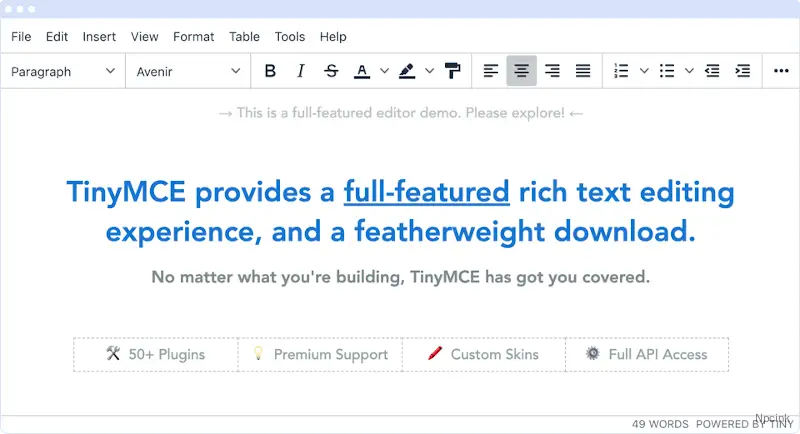This screenshot has height=434, width=800.
Task: Expand numbered list style options
Action: pos(644,71)
